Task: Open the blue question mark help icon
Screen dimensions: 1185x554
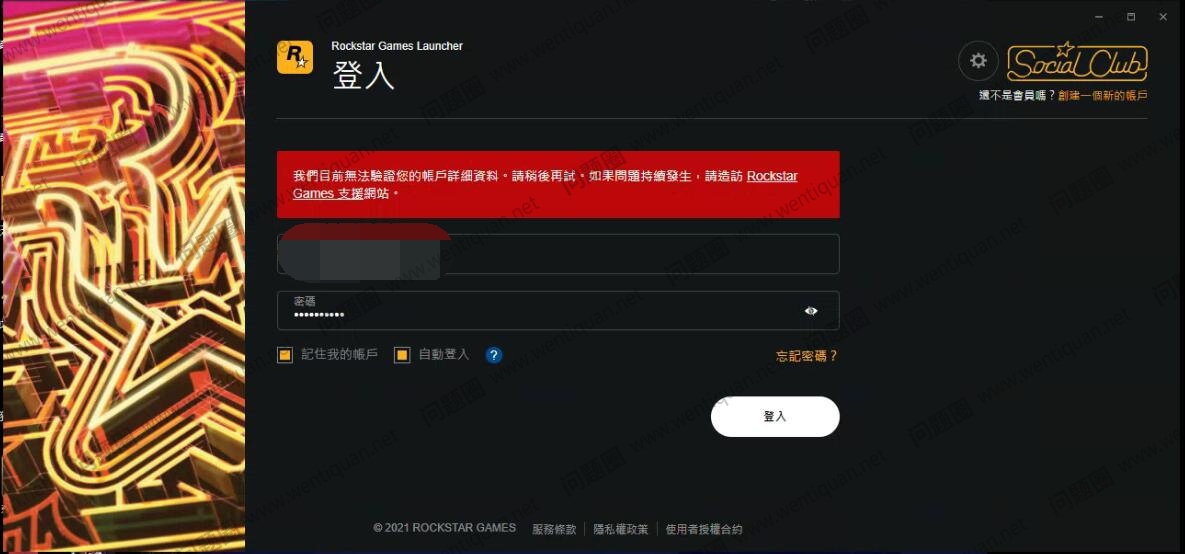Action: (494, 354)
